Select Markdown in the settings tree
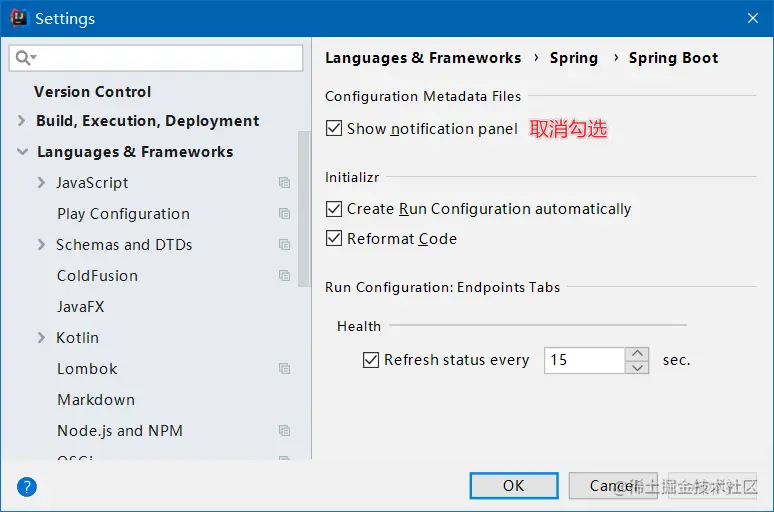Screen dimensions: 774x512 pyautogui.click(x=96, y=400)
